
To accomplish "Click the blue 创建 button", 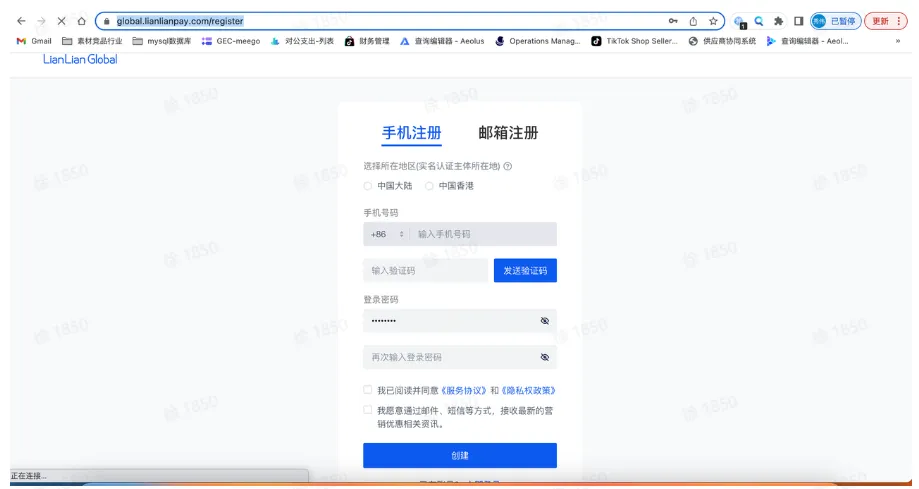I will (460, 456).
